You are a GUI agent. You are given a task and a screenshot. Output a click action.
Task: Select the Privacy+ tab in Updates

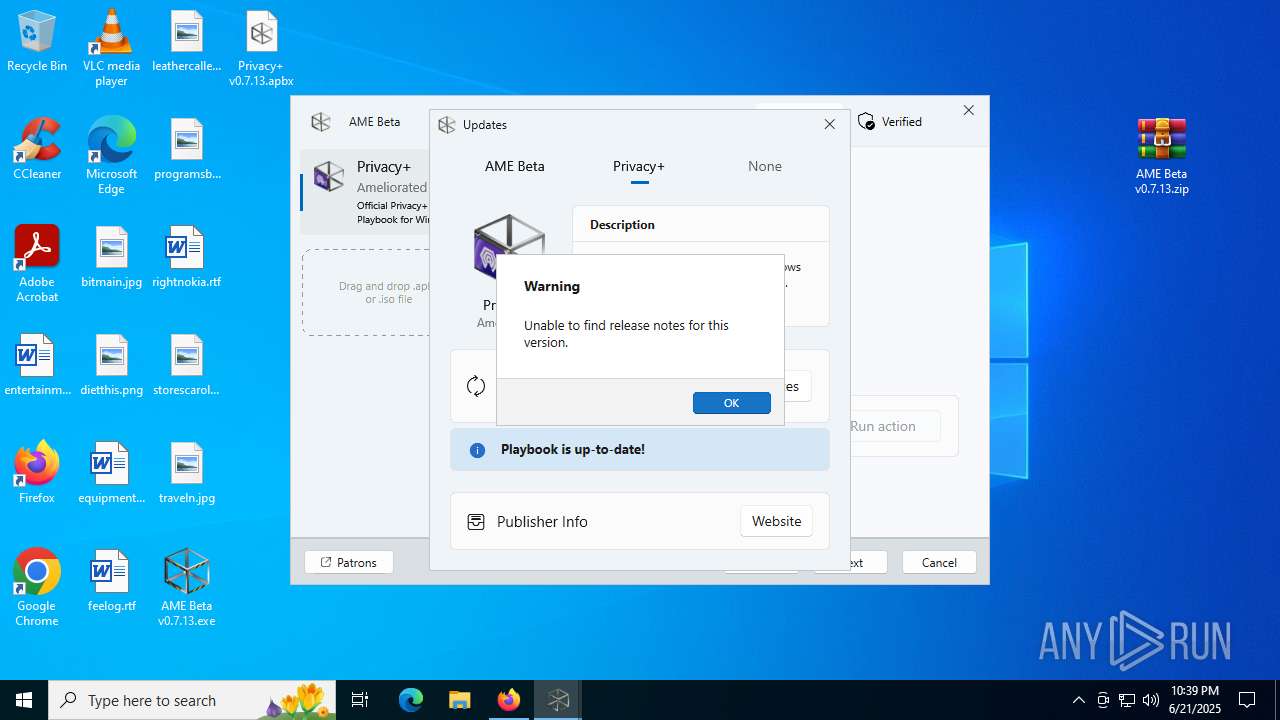point(639,166)
